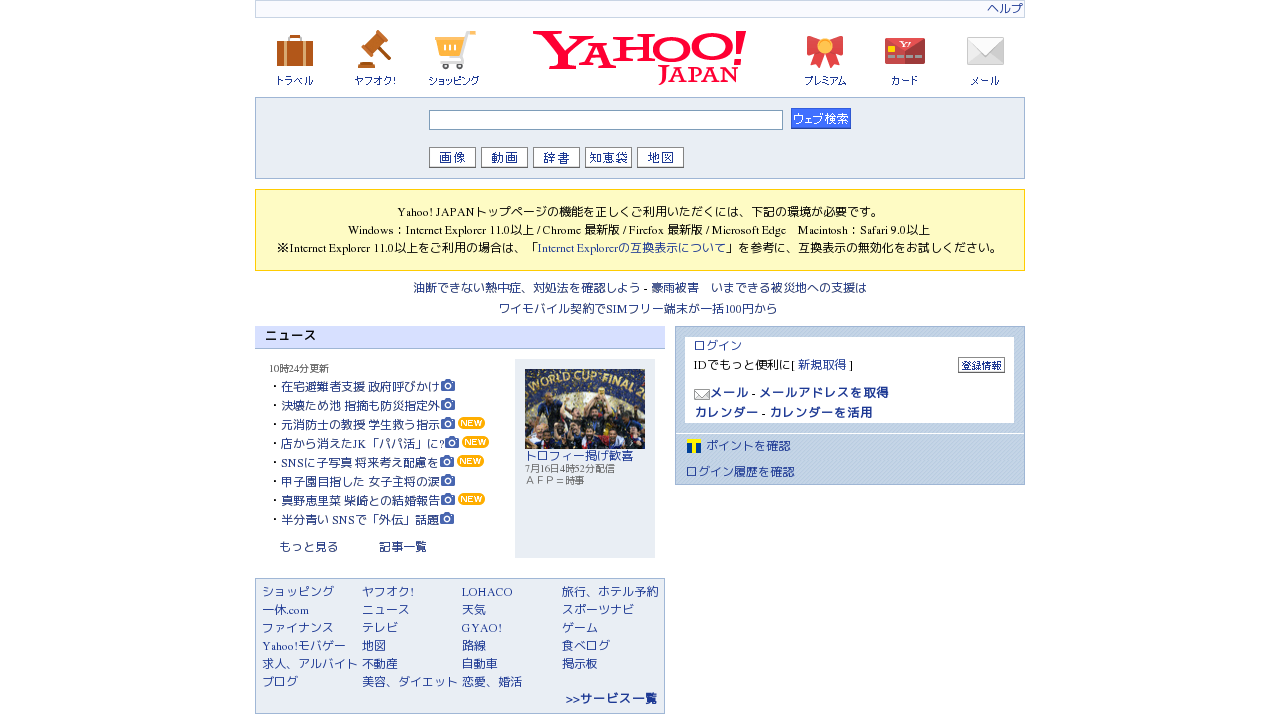This screenshot has width=1280, height=720.
Task: Open 旅行、ホテル予約 service link
Action: click(x=610, y=591)
